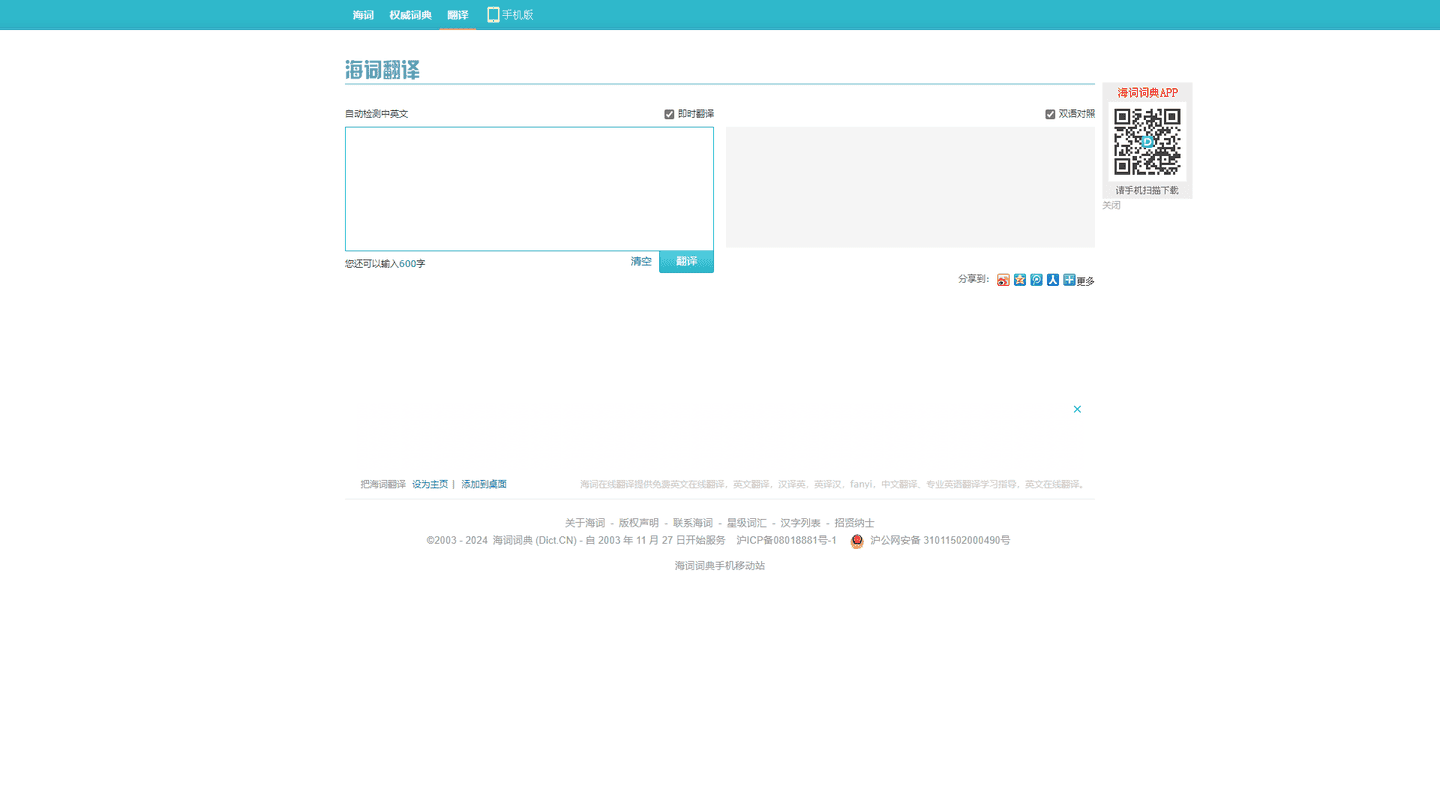1440x810 pixels.
Task: Share to QQ Zone star icon
Action: pos(1020,280)
